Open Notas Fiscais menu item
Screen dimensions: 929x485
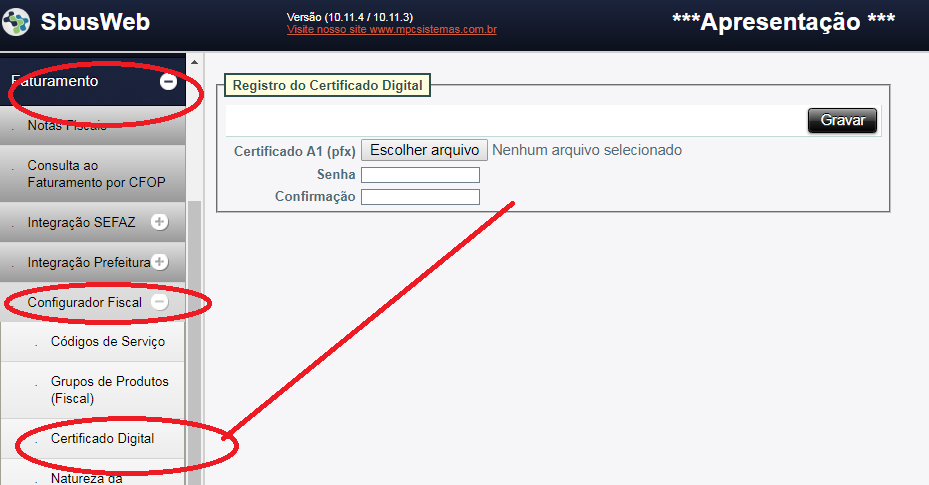click(67, 126)
